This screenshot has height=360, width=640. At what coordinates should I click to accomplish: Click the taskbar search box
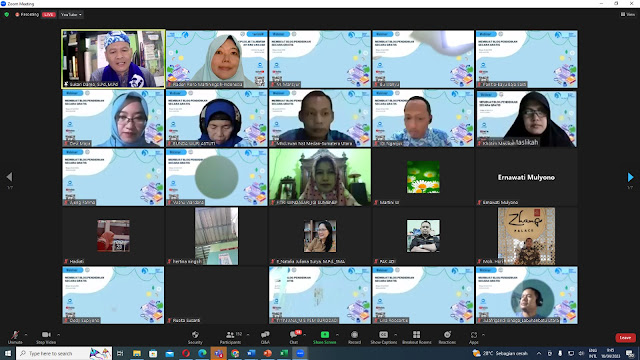click(x=64, y=353)
